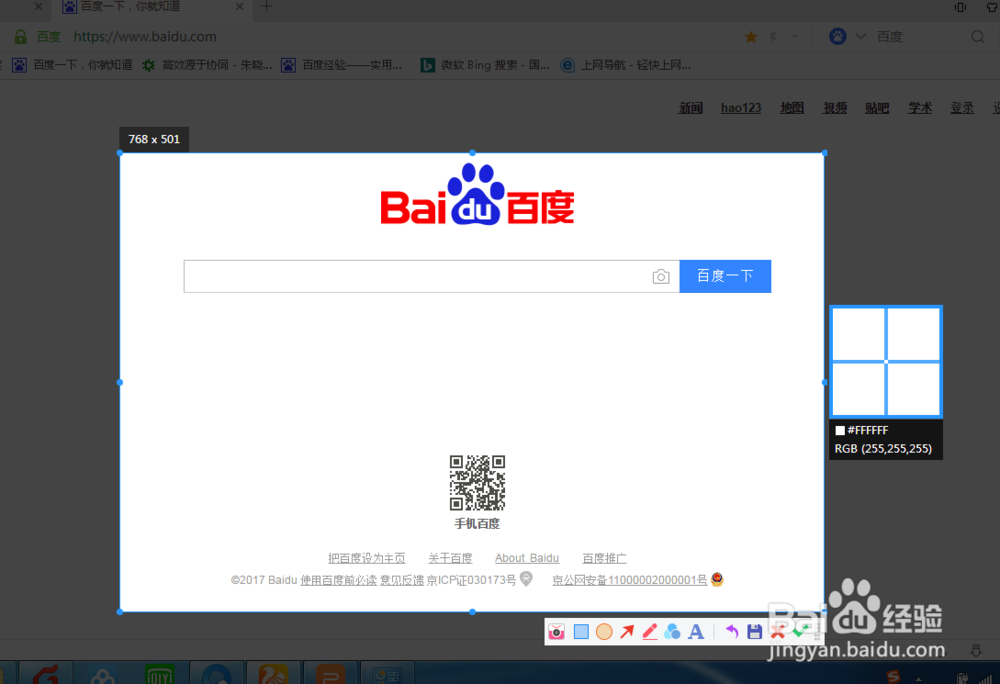Open the 百度推广 link

coord(605,558)
